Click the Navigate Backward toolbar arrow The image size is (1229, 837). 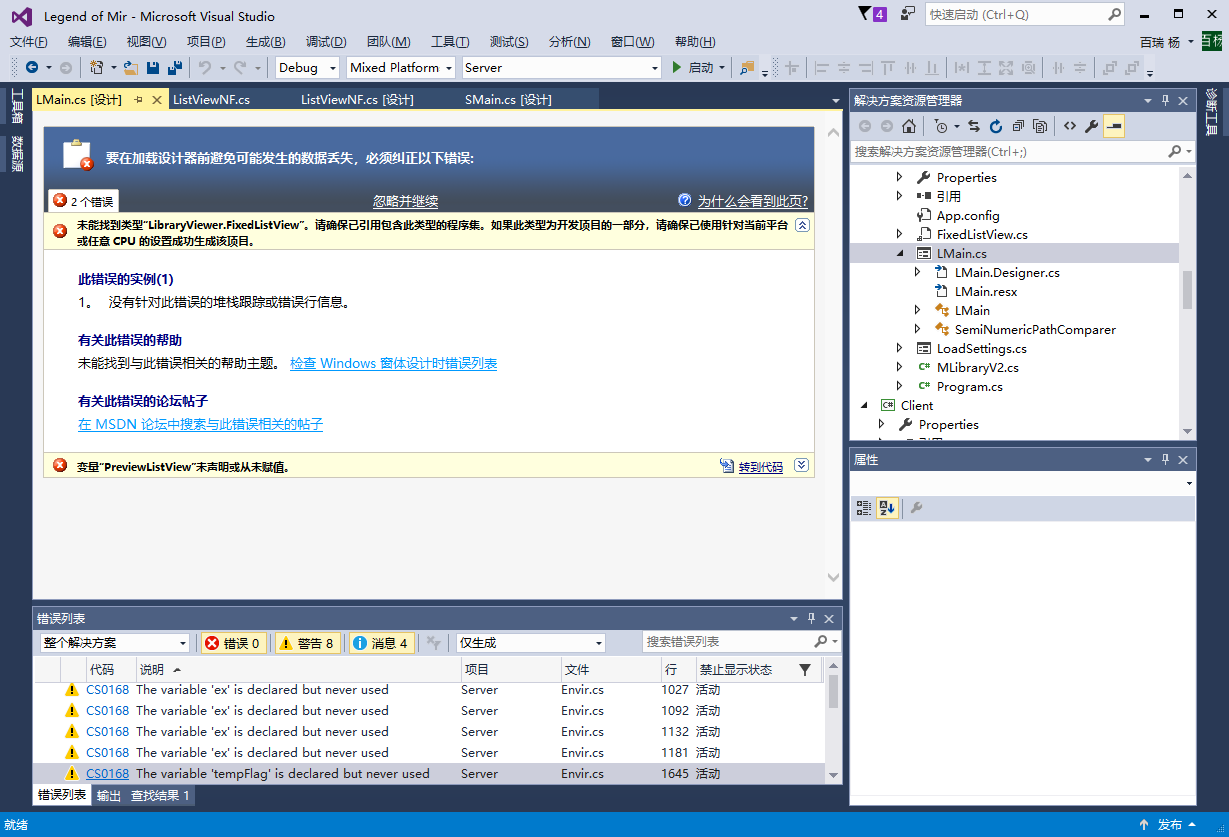tap(32, 67)
